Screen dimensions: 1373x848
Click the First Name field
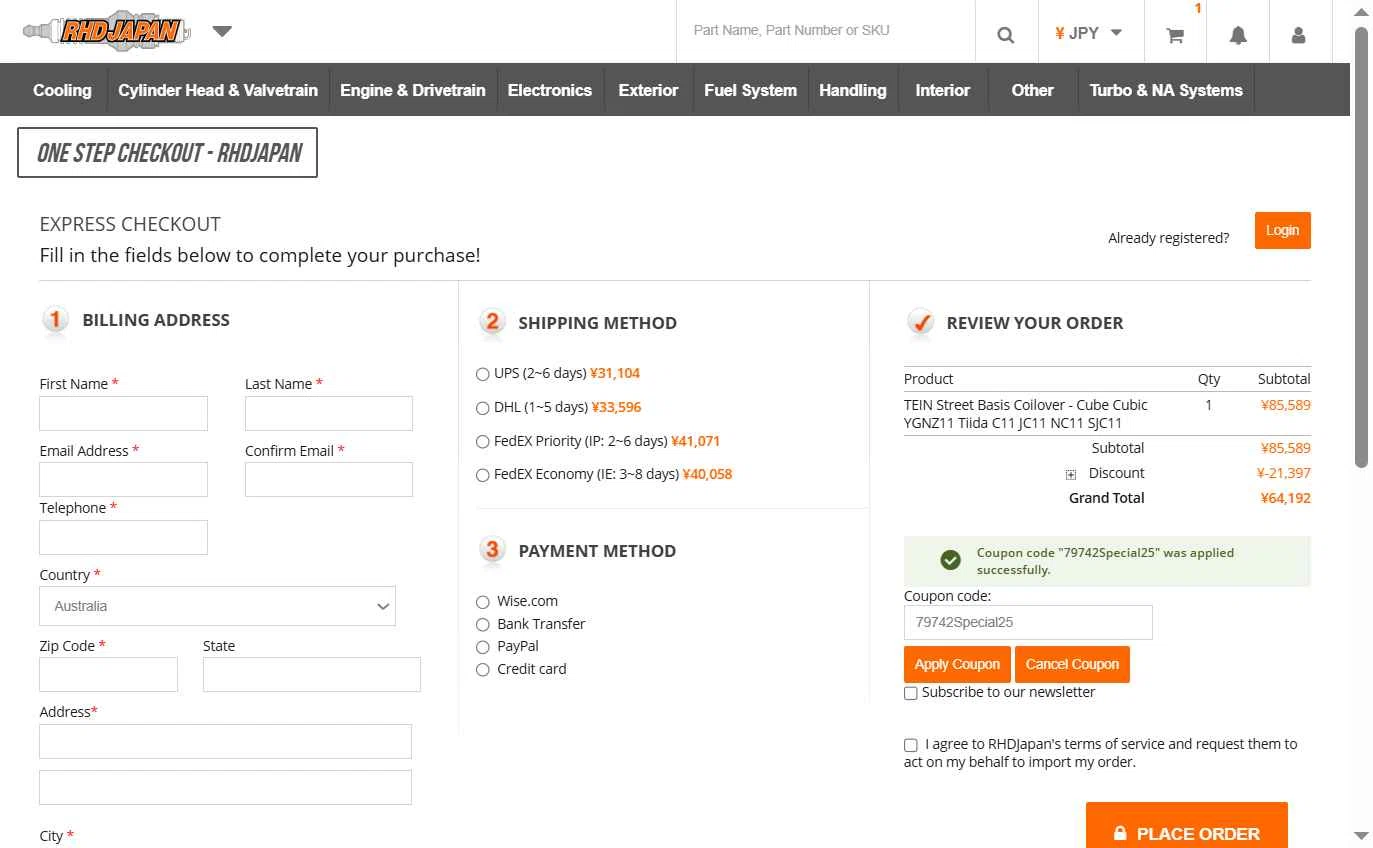coord(124,413)
